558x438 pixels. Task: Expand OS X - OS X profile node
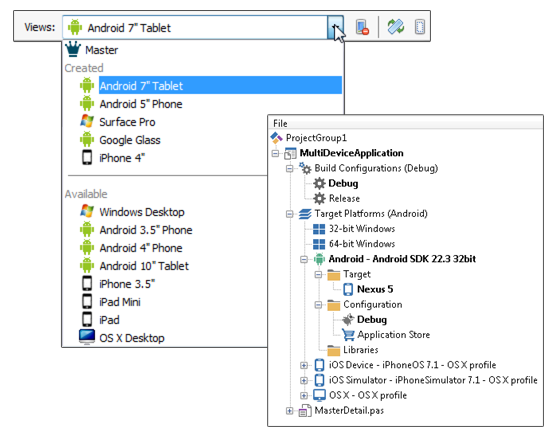click(304, 395)
